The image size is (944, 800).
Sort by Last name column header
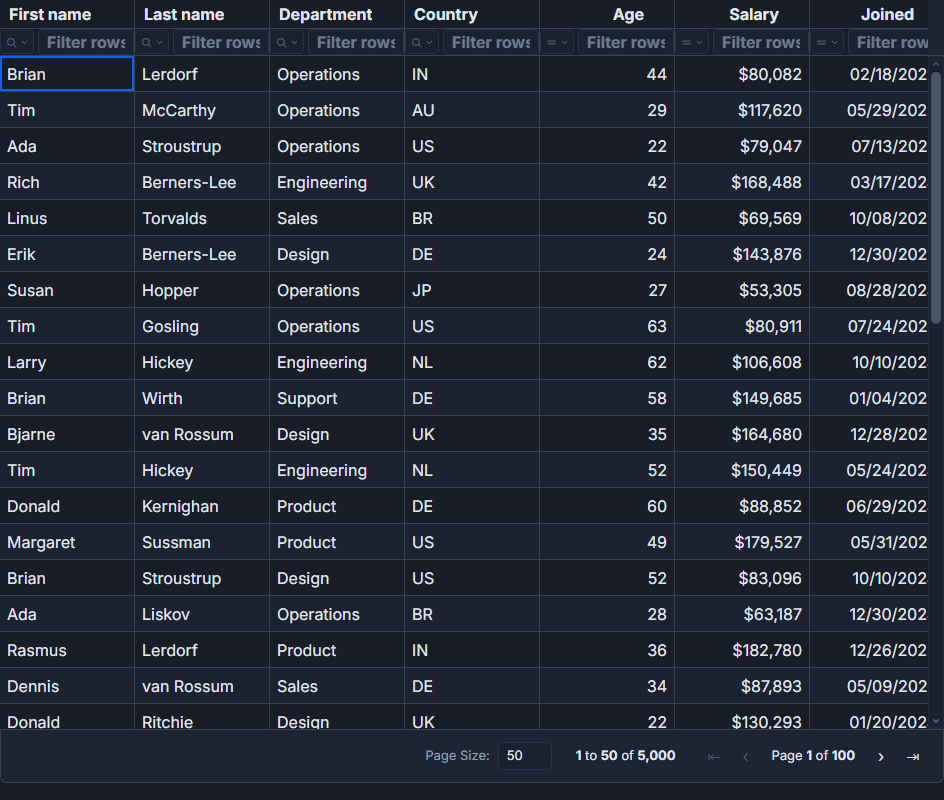(x=202, y=14)
